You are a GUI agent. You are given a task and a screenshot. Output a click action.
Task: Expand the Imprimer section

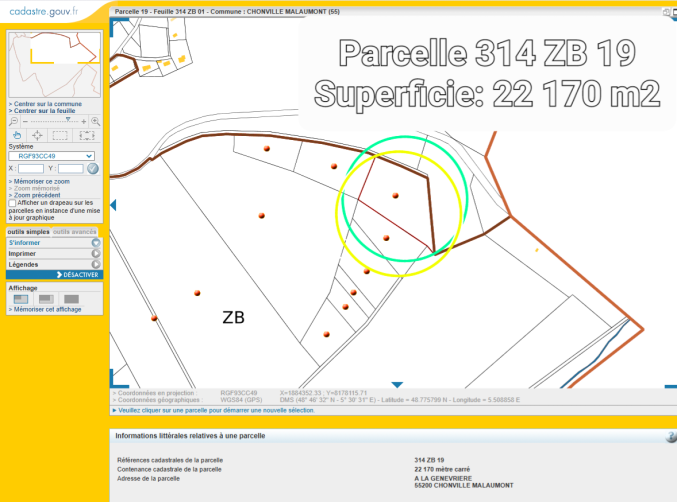point(54,253)
